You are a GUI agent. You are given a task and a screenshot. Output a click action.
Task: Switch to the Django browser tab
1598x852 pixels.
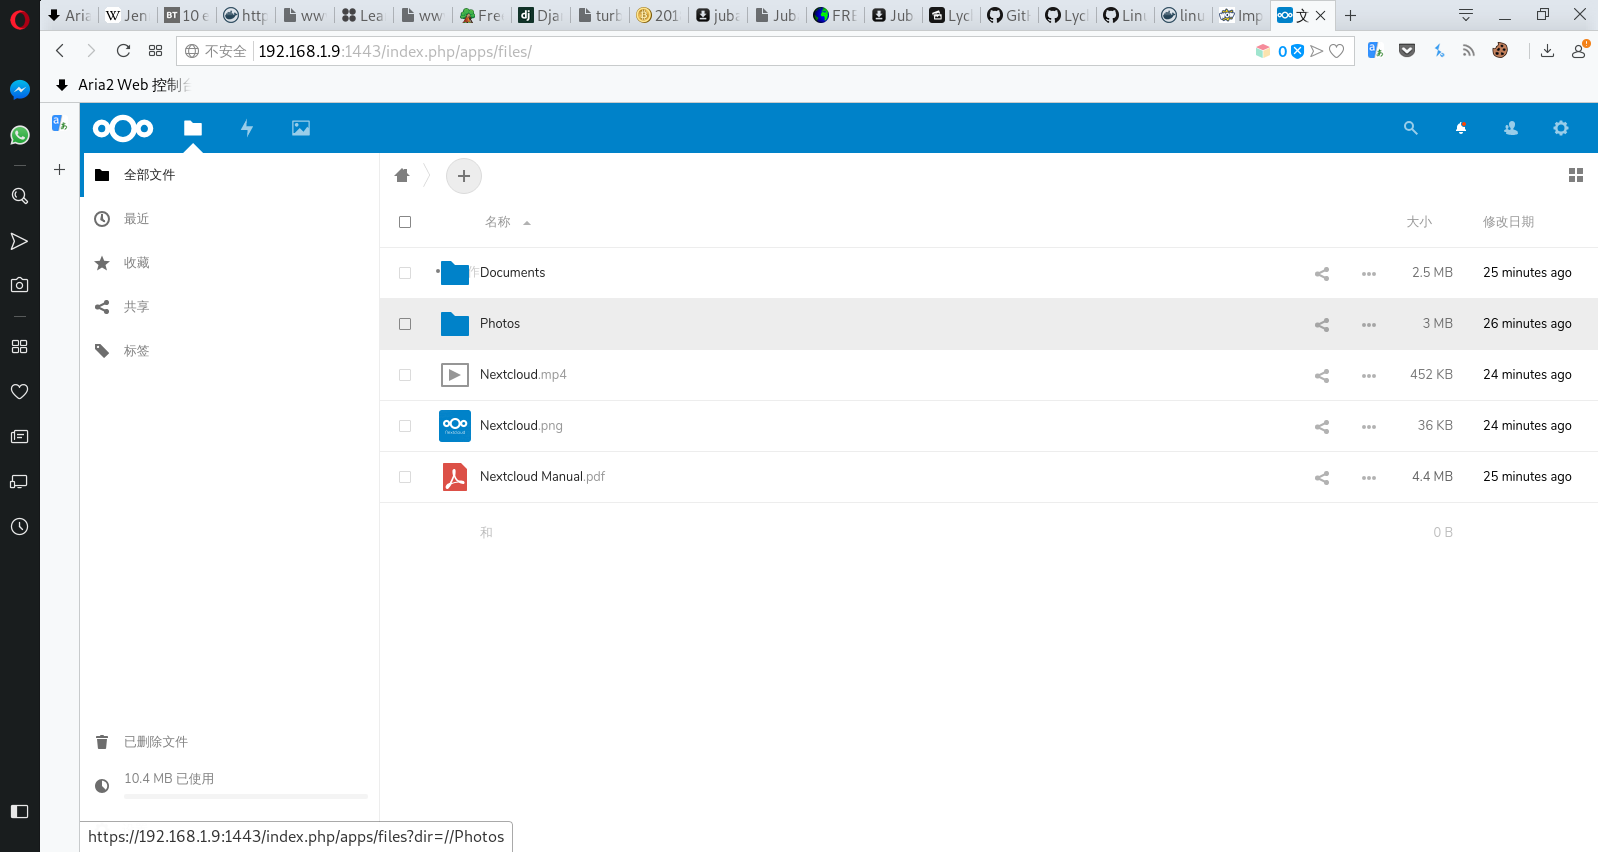pos(540,15)
